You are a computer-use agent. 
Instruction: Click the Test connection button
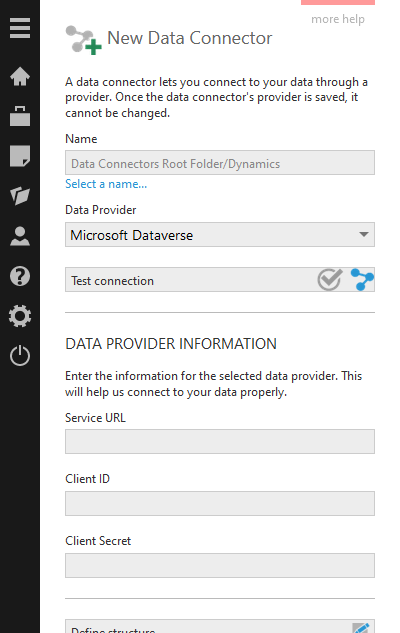point(220,279)
